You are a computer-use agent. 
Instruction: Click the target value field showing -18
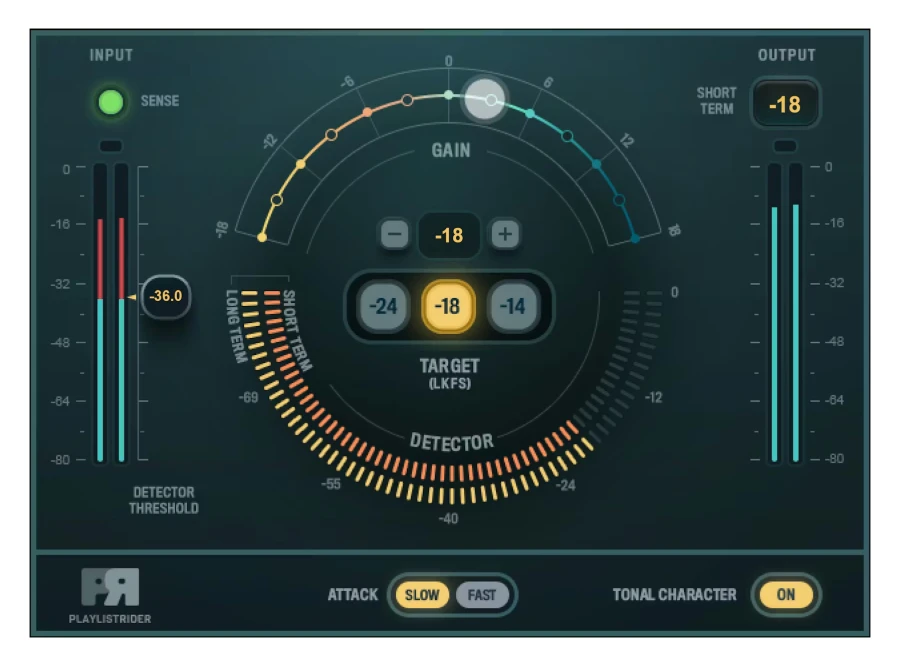point(449,235)
